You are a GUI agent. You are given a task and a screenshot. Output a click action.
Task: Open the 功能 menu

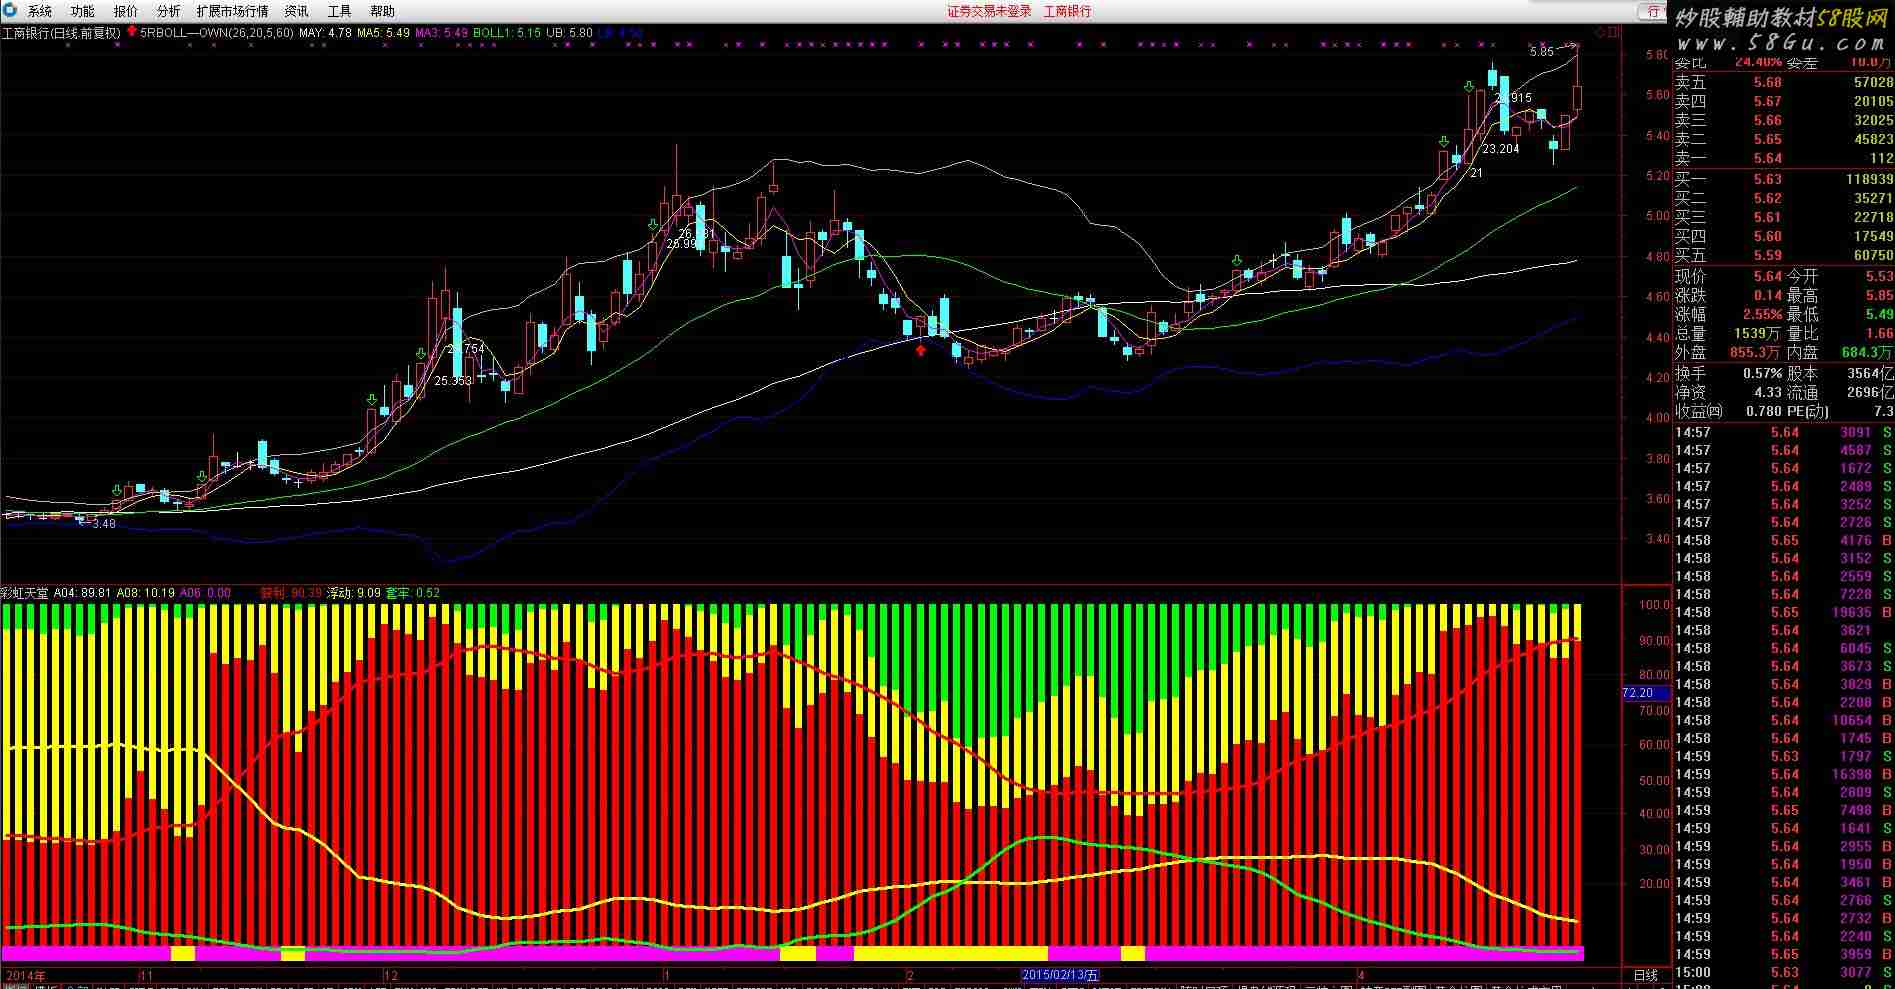pyautogui.click(x=83, y=11)
